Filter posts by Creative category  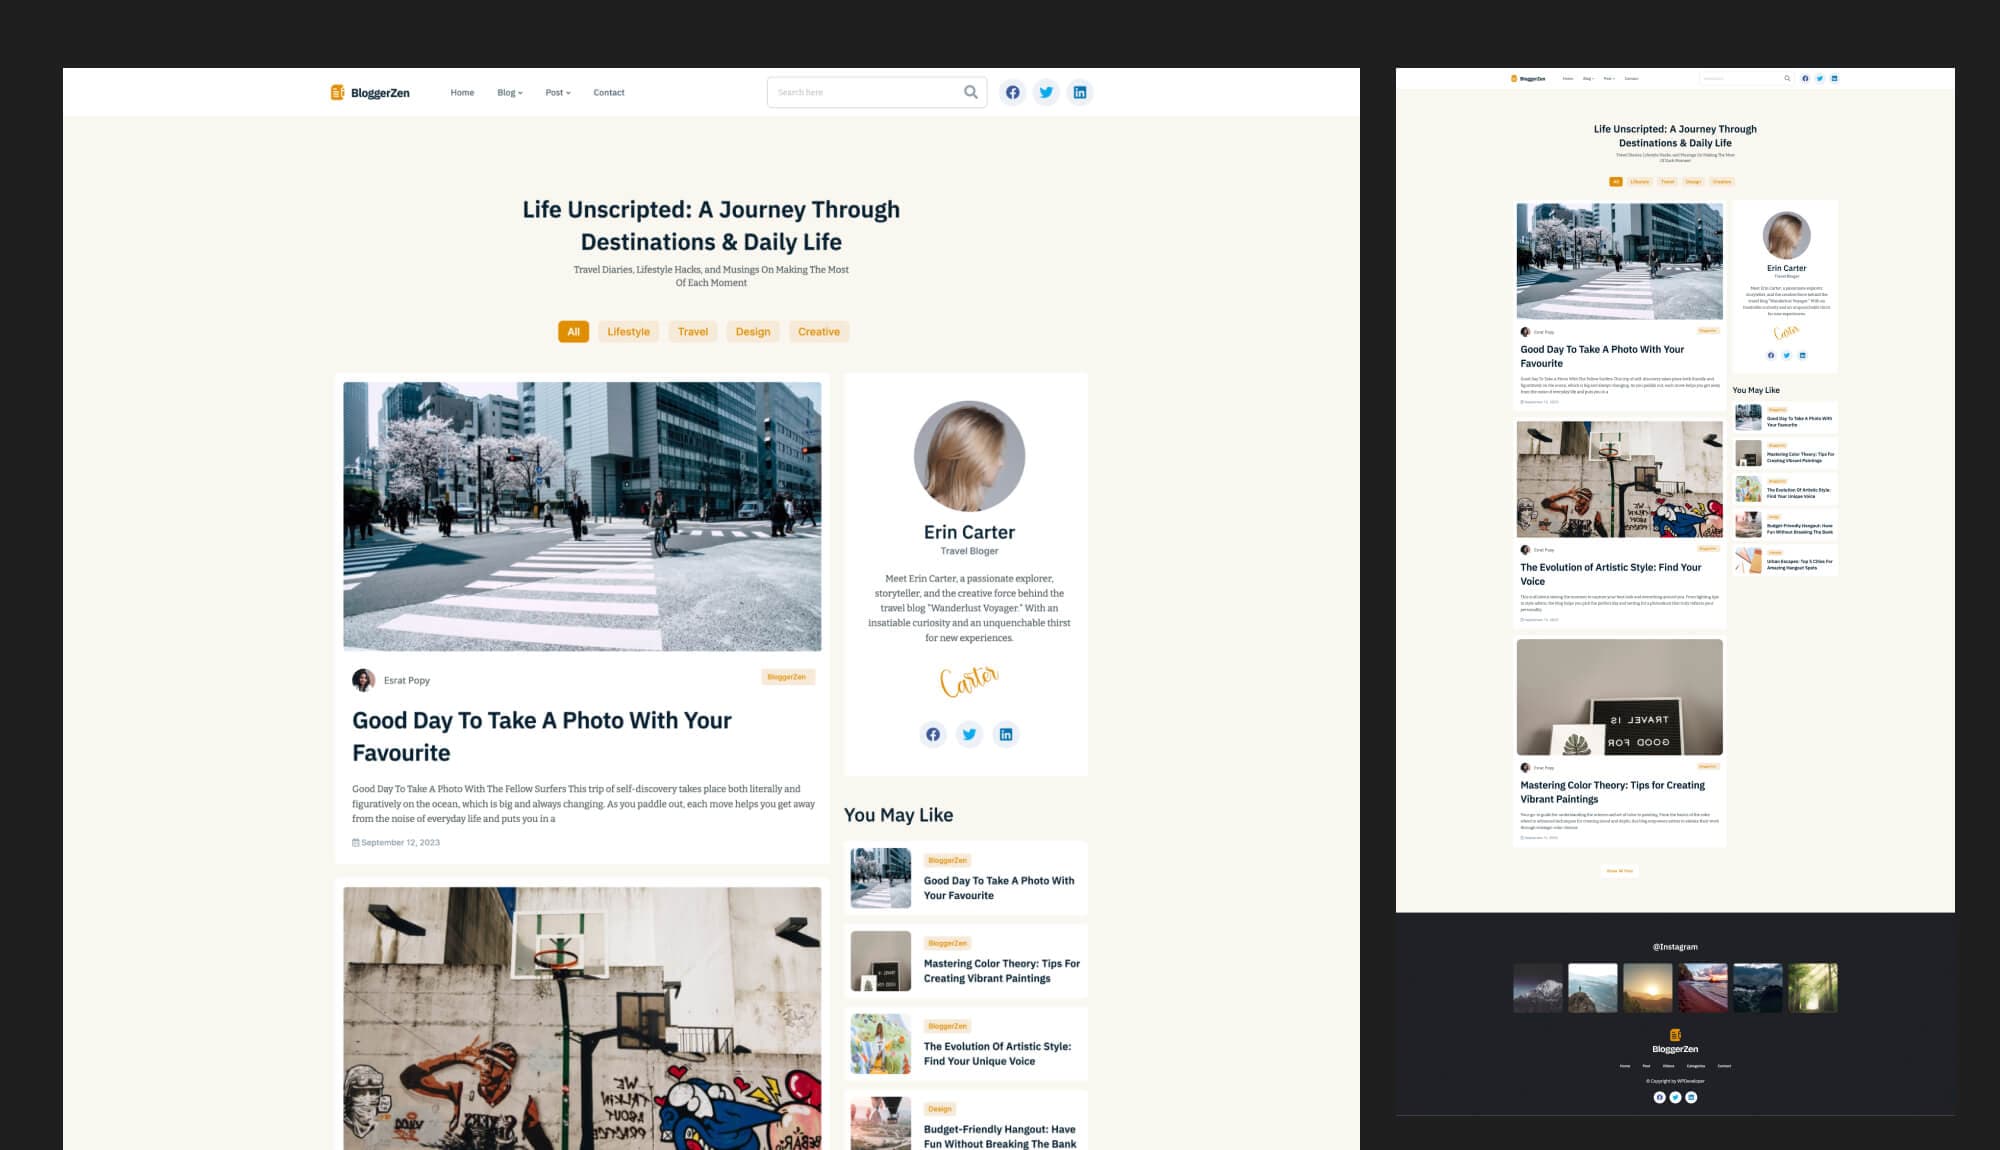tap(818, 331)
